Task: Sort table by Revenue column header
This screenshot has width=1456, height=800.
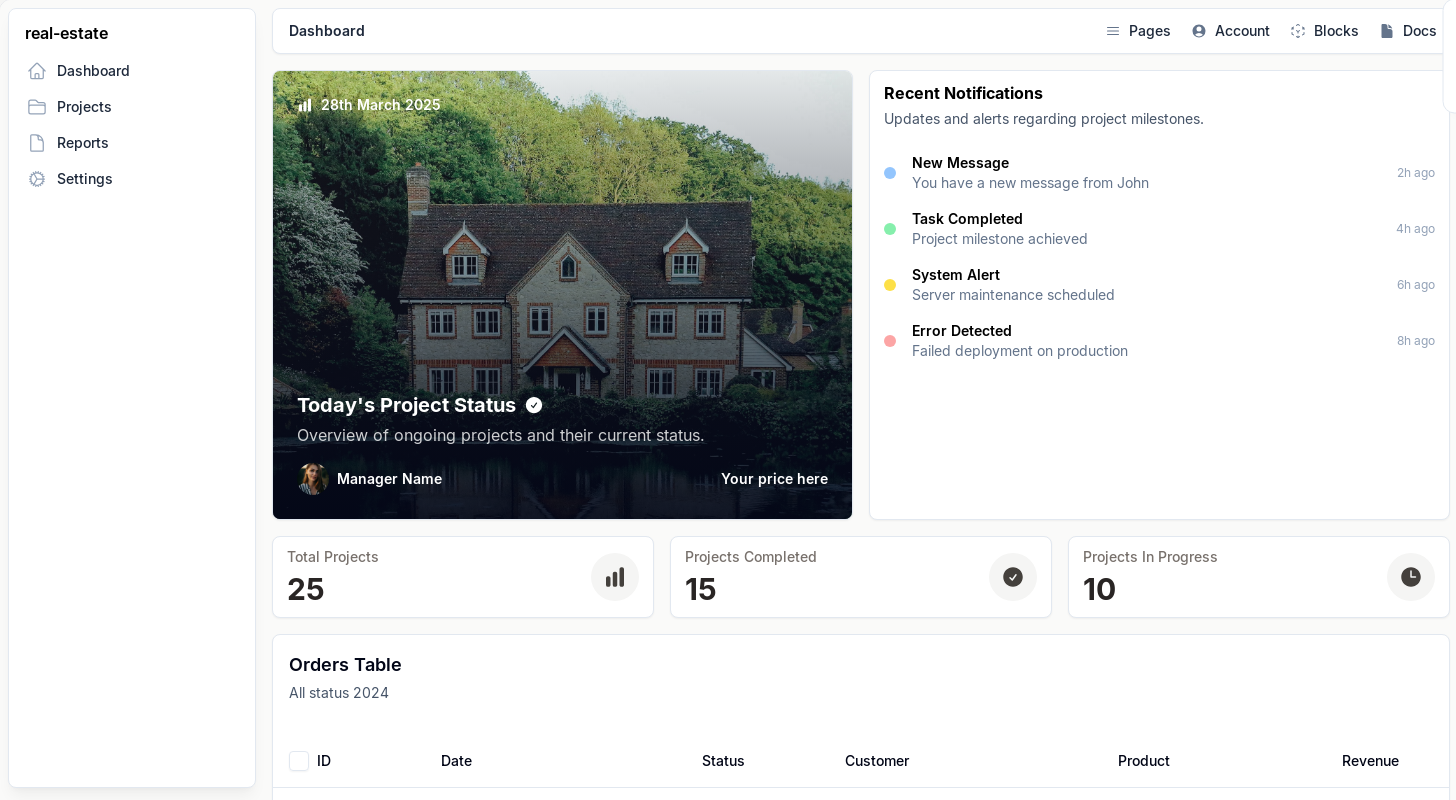Action: (1370, 761)
